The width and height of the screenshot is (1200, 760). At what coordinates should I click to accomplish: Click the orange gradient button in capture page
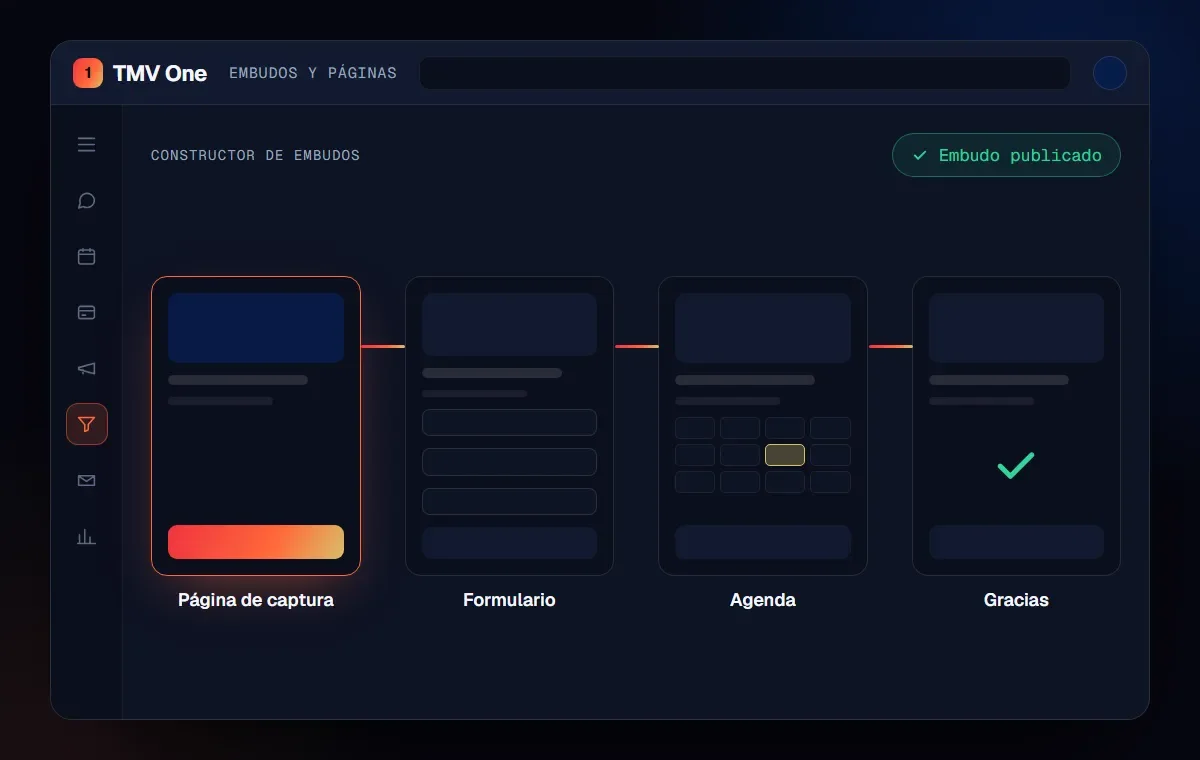point(256,542)
